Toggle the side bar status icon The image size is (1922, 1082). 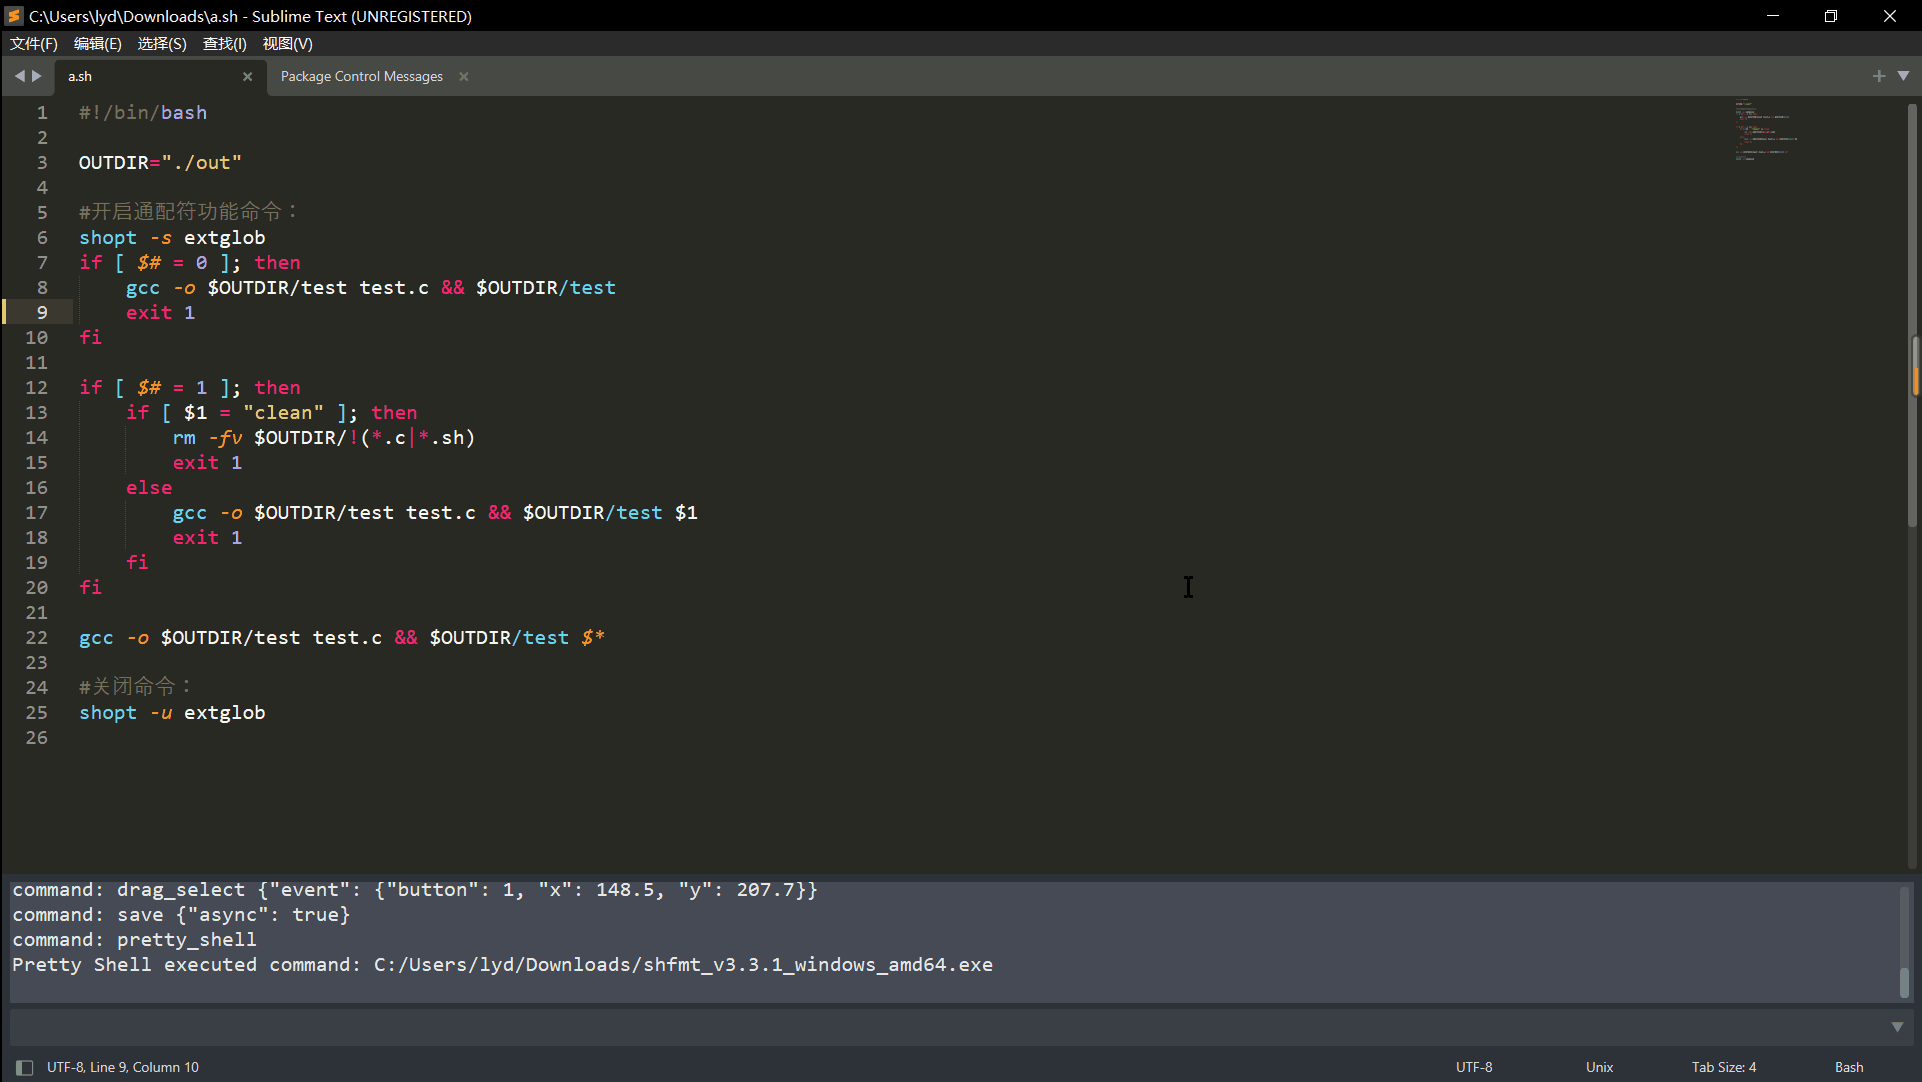pyautogui.click(x=25, y=1067)
